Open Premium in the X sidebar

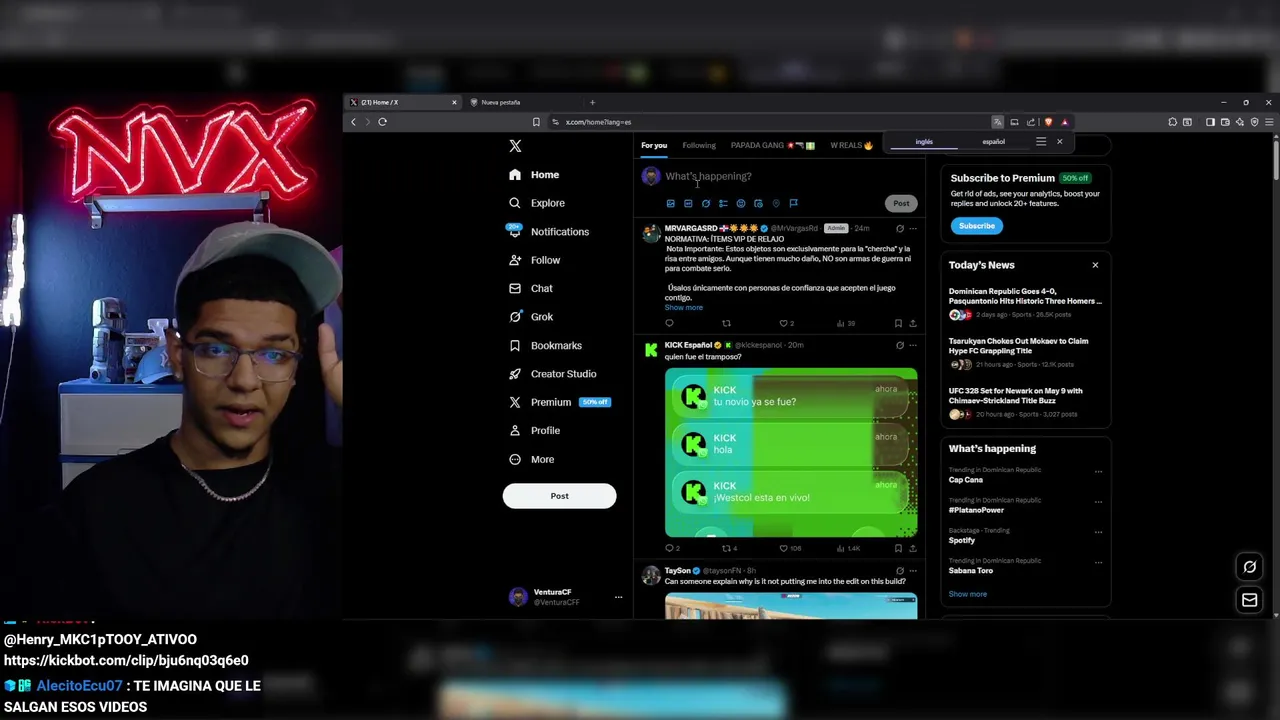coord(559,402)
